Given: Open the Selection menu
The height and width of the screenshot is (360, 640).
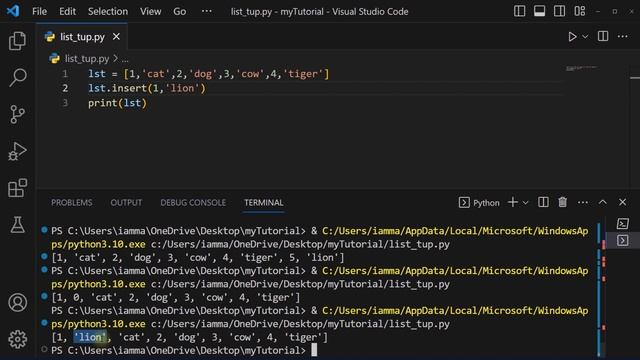Looking at the screenshot, I should [108, 11].
